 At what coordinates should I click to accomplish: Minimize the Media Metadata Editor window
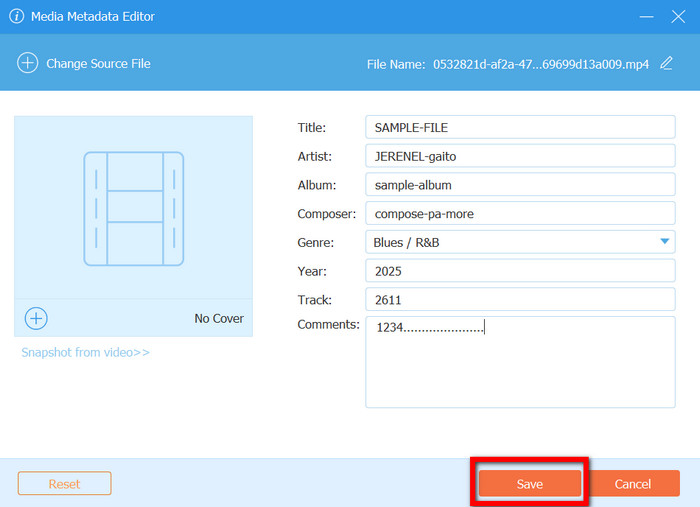[x=645, y=17]
